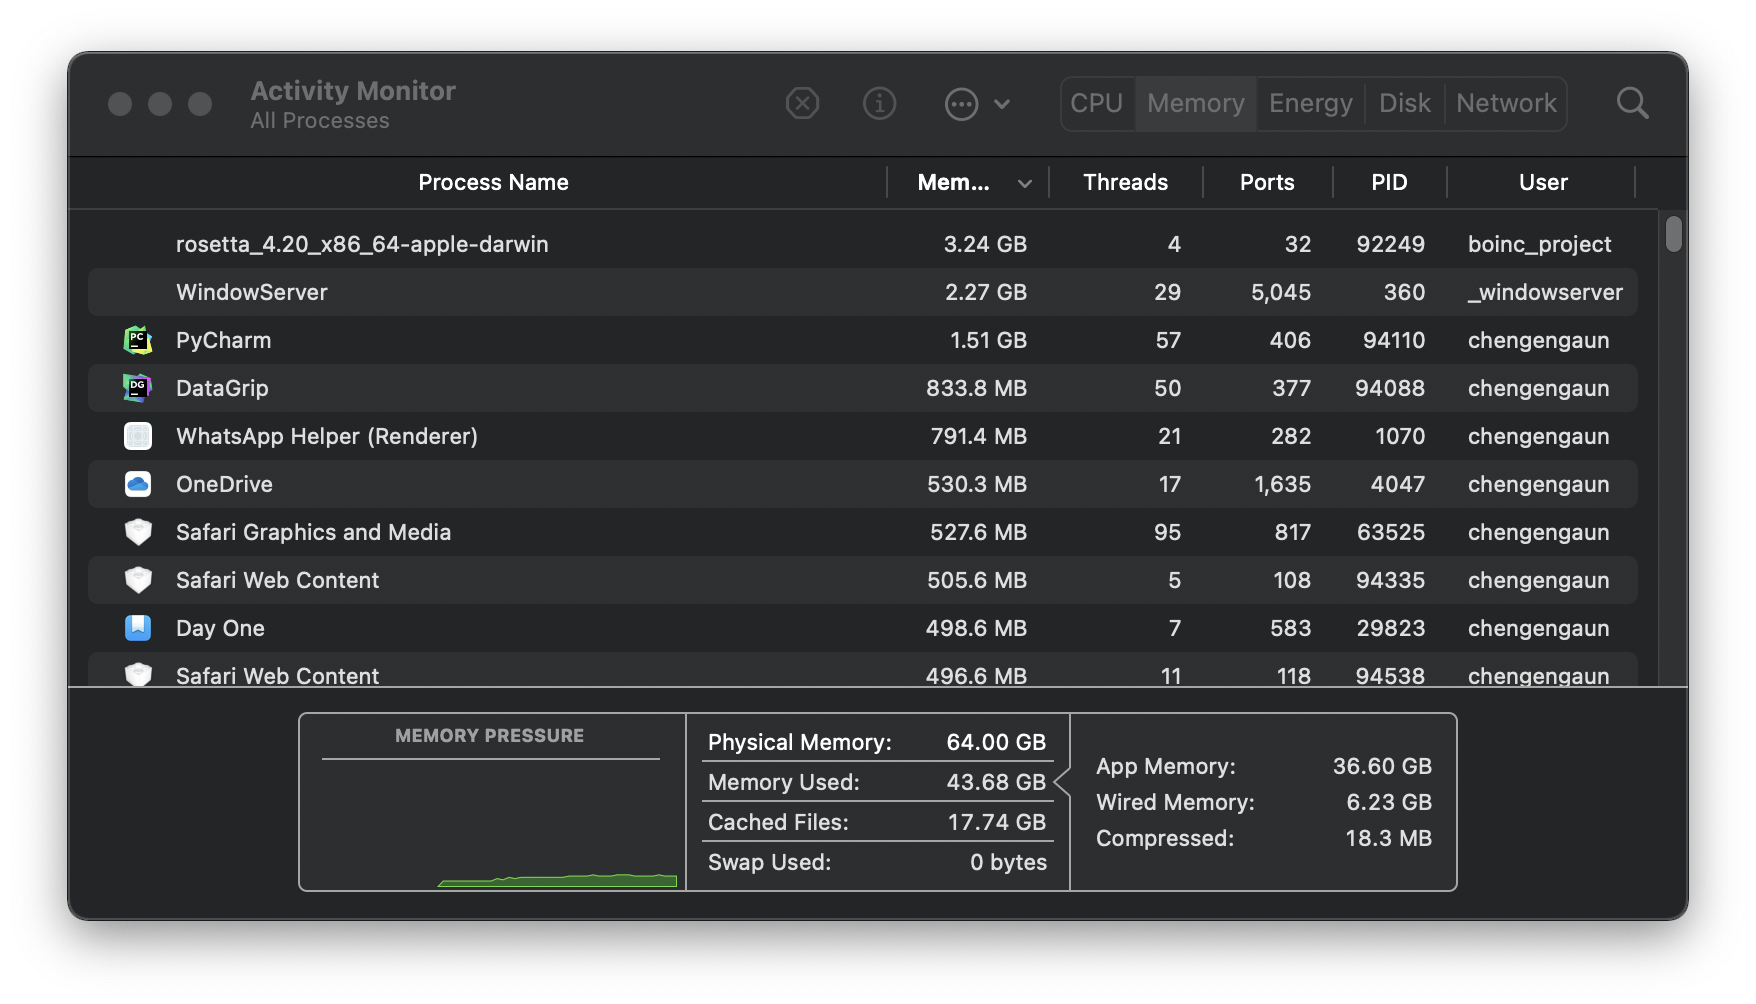Switch to the Energy tab
The width and height of the screenshot is (1756, 1004).
(1310, 103)
